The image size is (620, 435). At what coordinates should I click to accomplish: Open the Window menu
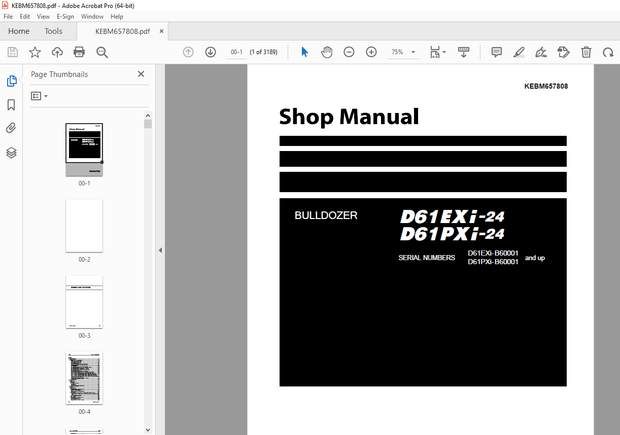[92, 17]
